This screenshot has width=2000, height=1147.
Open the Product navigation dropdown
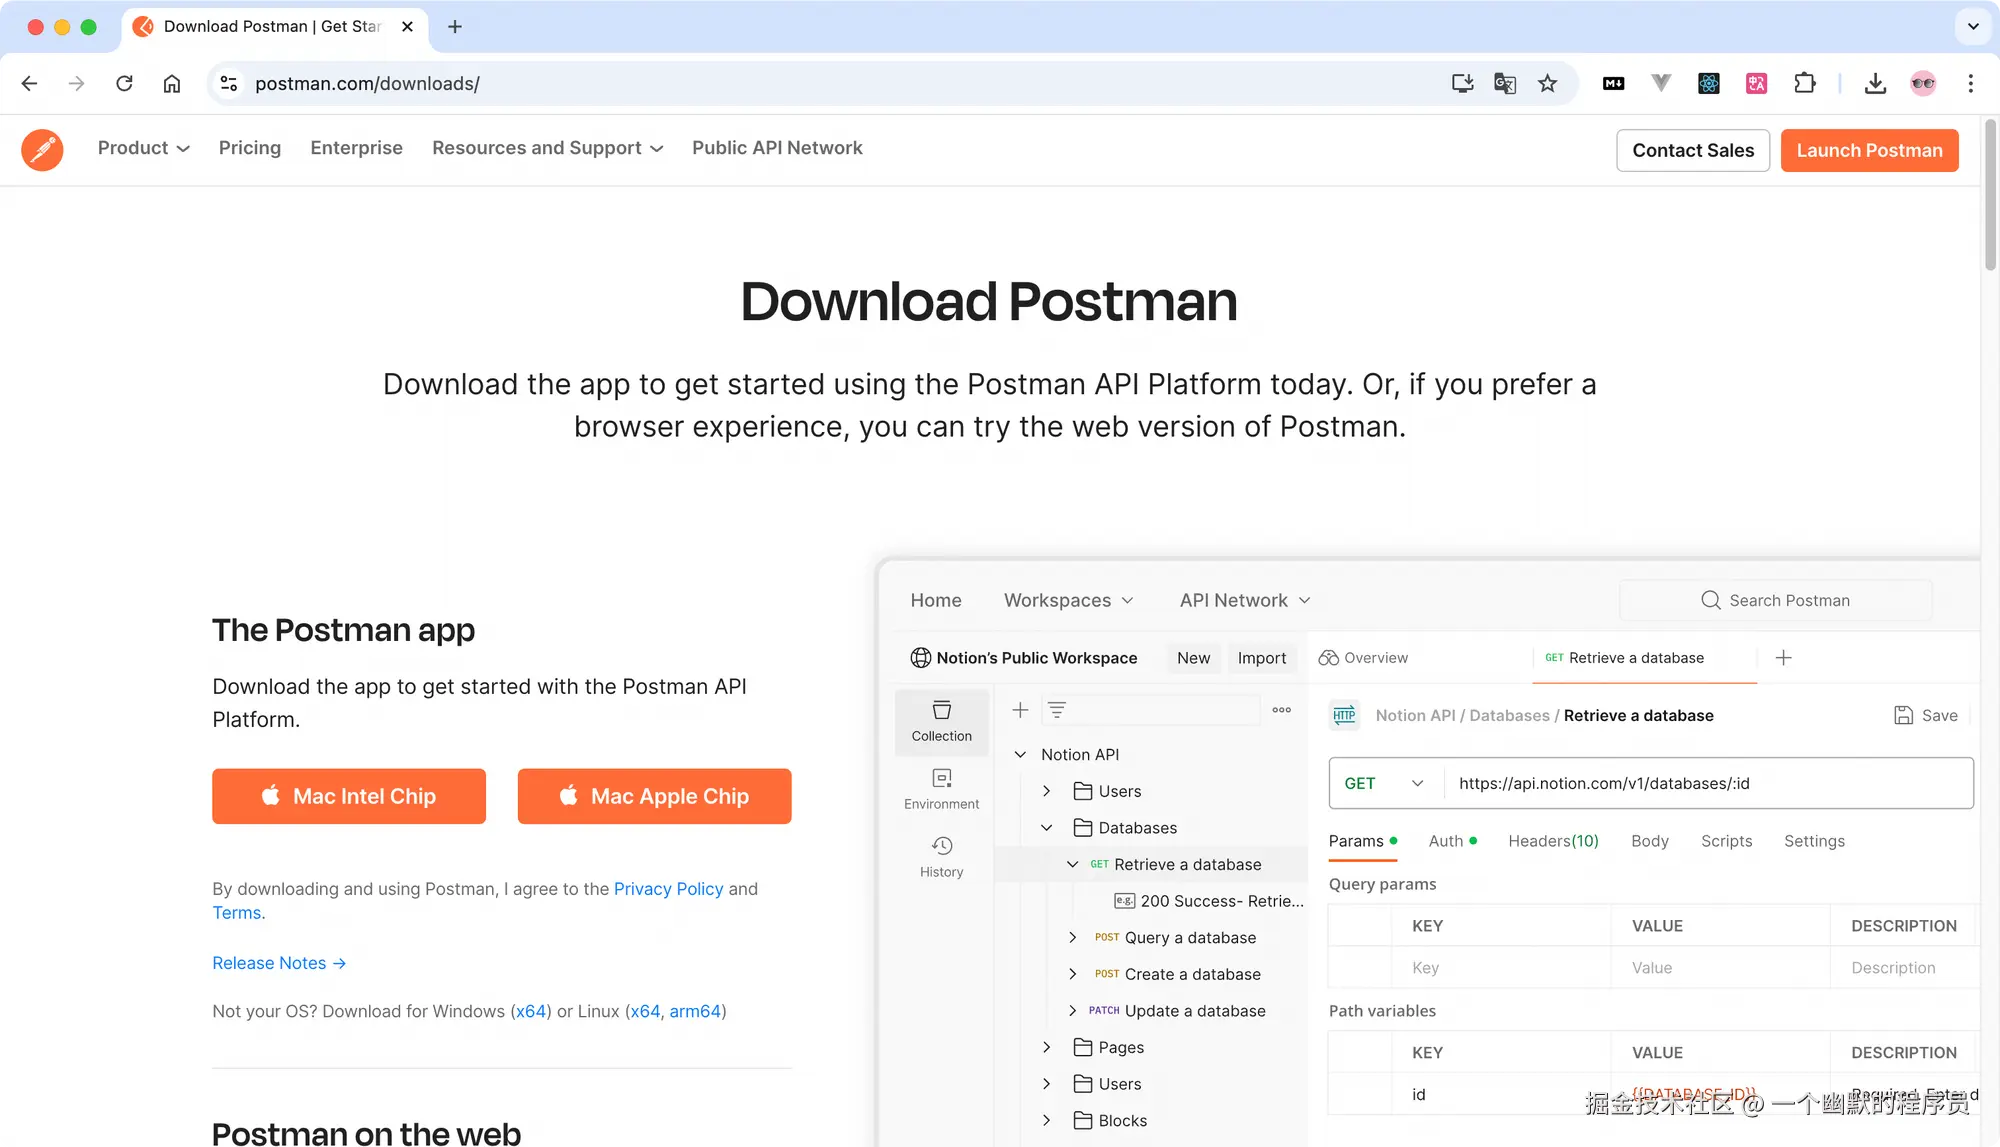[142, 148]
